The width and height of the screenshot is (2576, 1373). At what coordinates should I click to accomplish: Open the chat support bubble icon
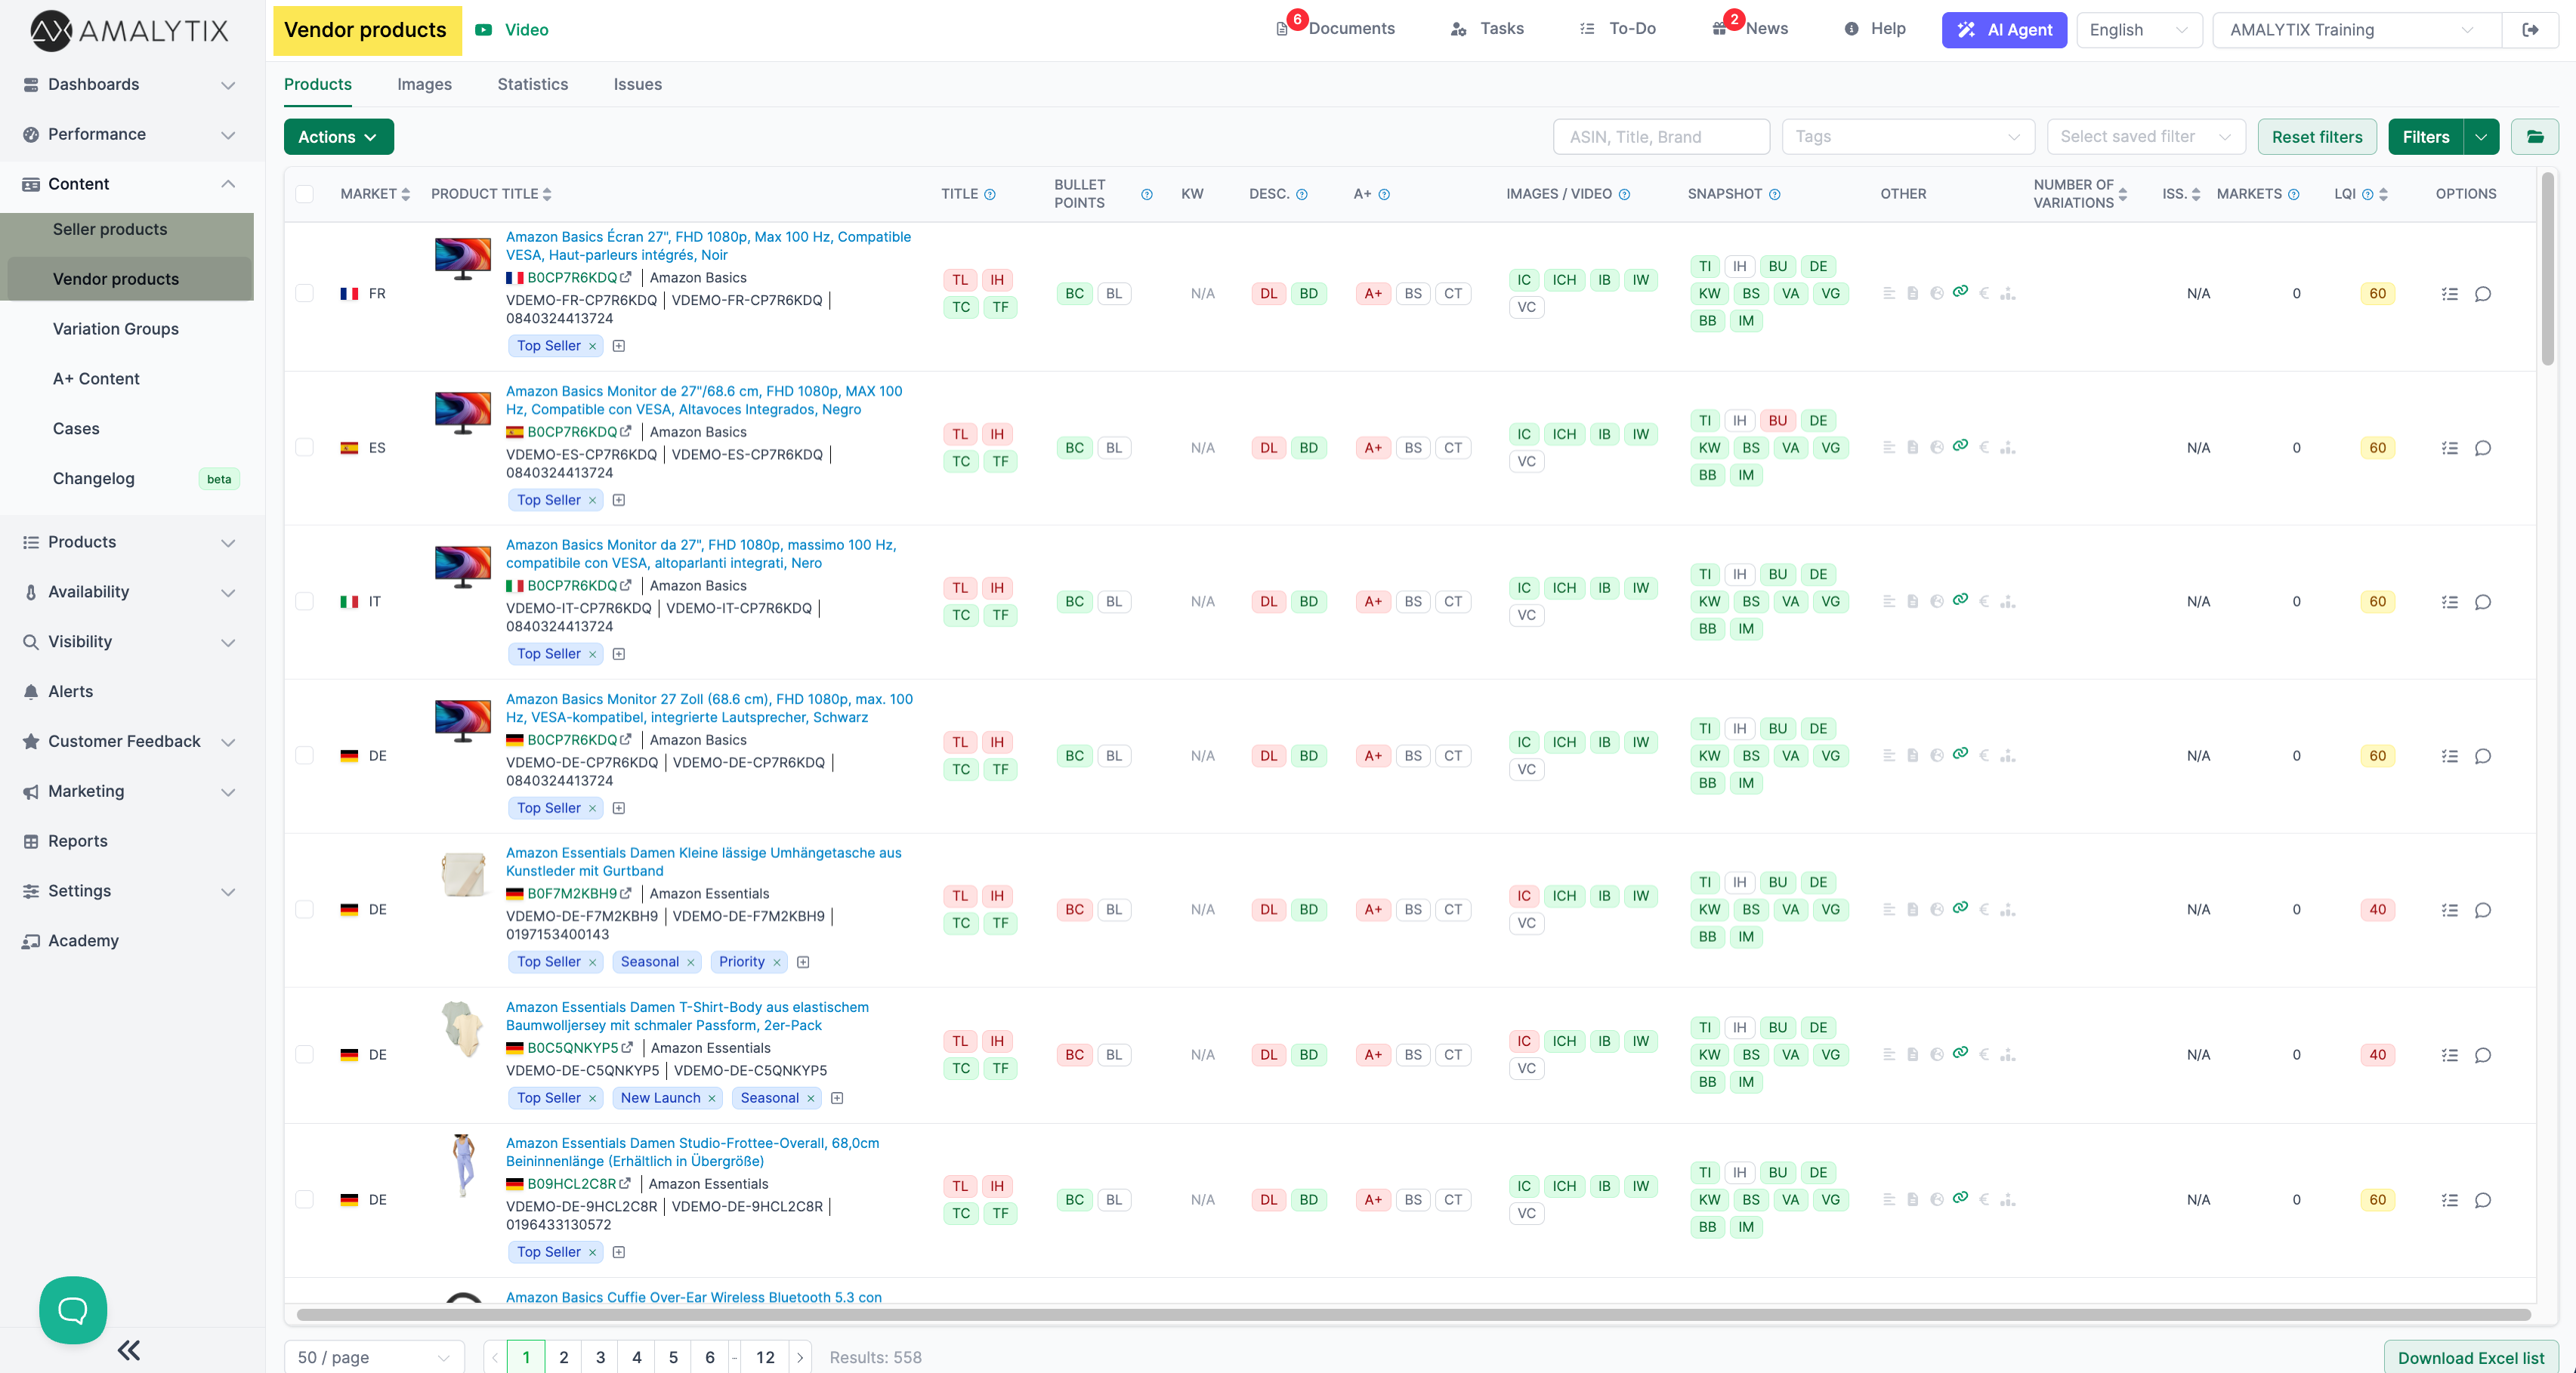click(x=73, y=1309)
